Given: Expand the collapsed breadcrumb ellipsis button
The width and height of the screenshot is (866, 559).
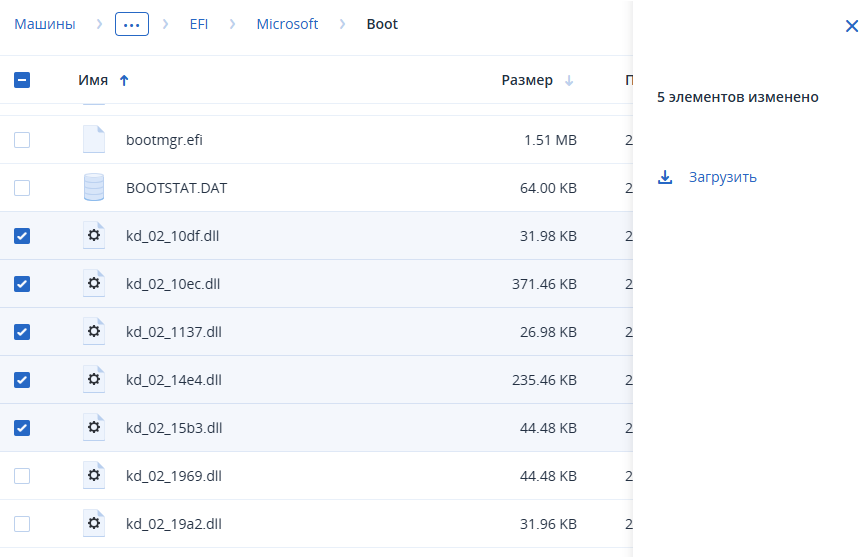Looking at the screenshot, I should tap(131, 24).
